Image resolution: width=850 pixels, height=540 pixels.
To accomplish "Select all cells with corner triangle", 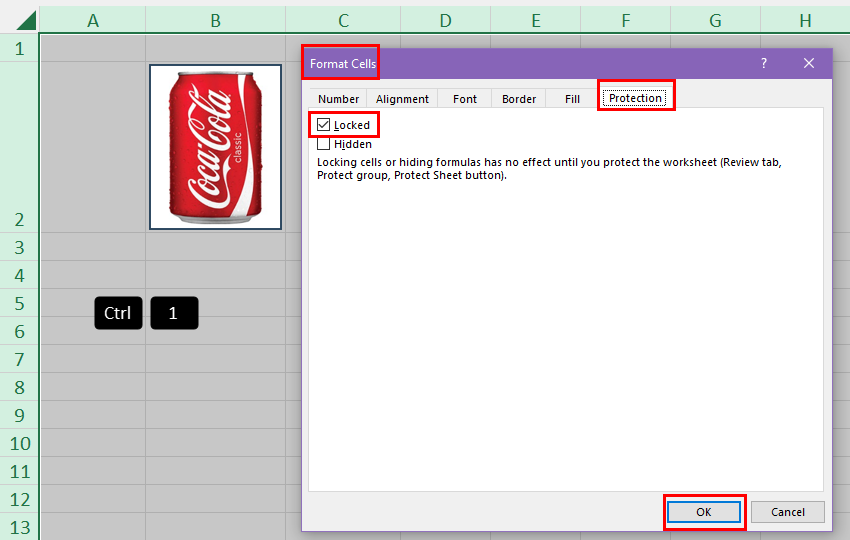I will tap(26, 21).
